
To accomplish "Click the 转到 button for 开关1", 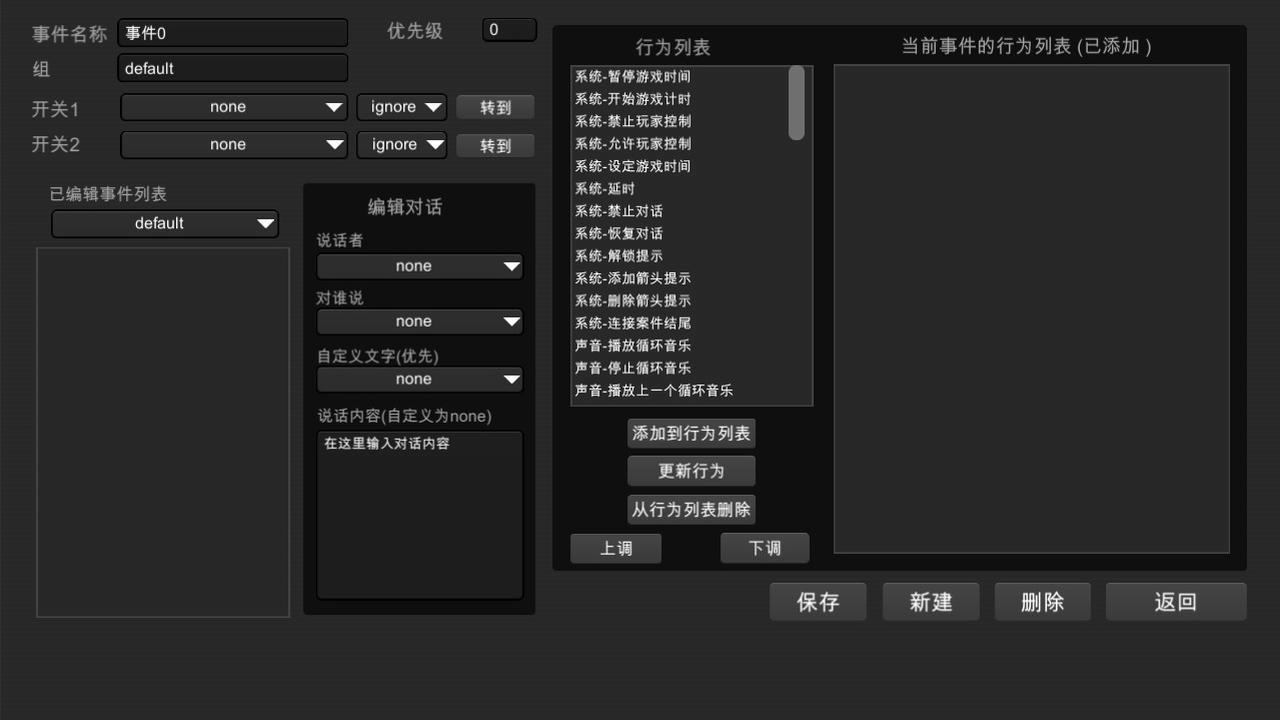I will tap(495, 107).
